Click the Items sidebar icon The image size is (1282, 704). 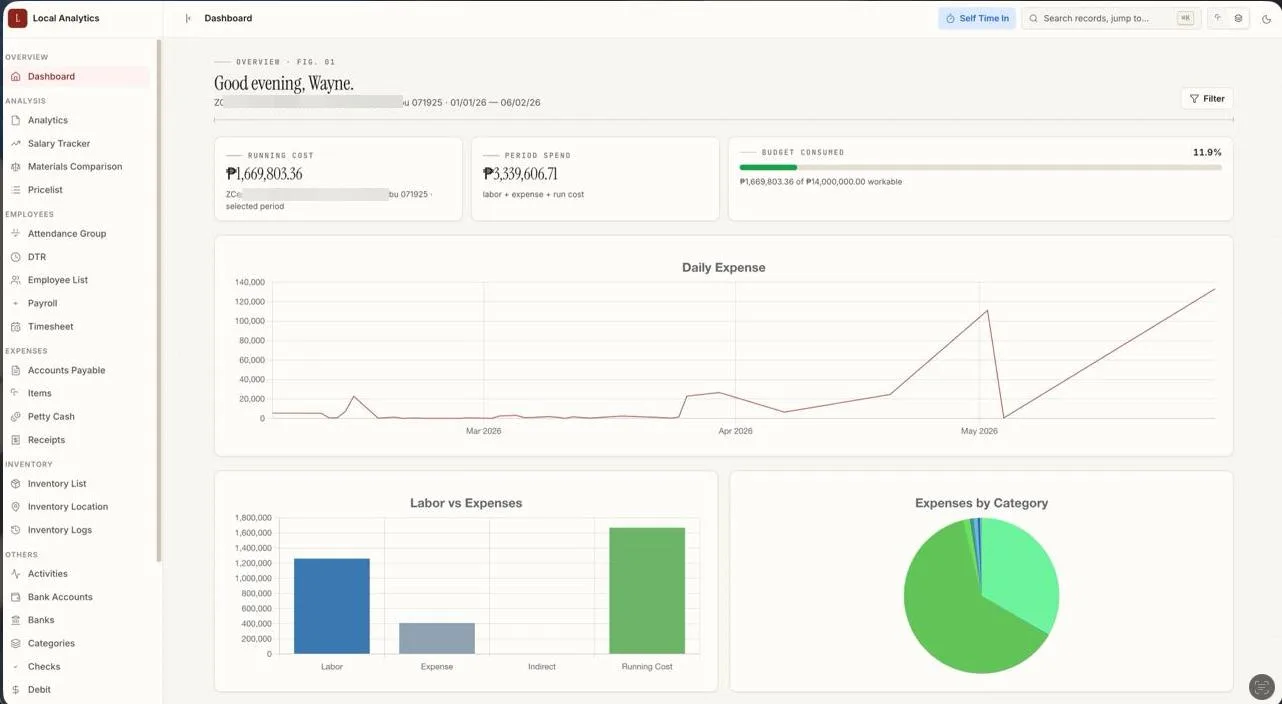point(16,393)
